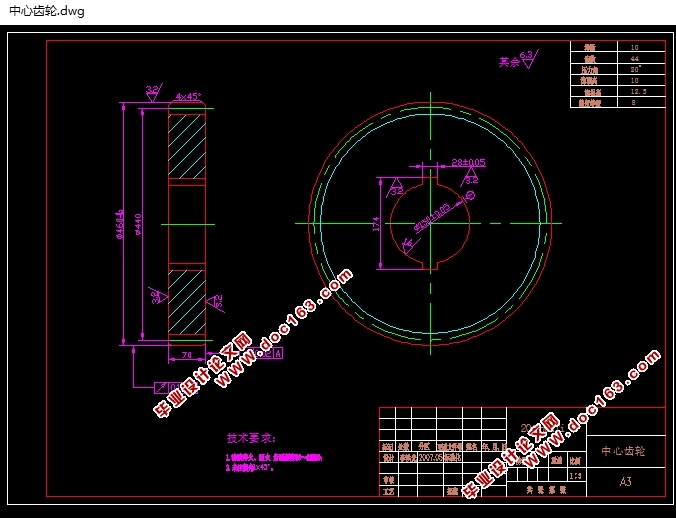Click the 8 value in parameter table

coord(633,103)
